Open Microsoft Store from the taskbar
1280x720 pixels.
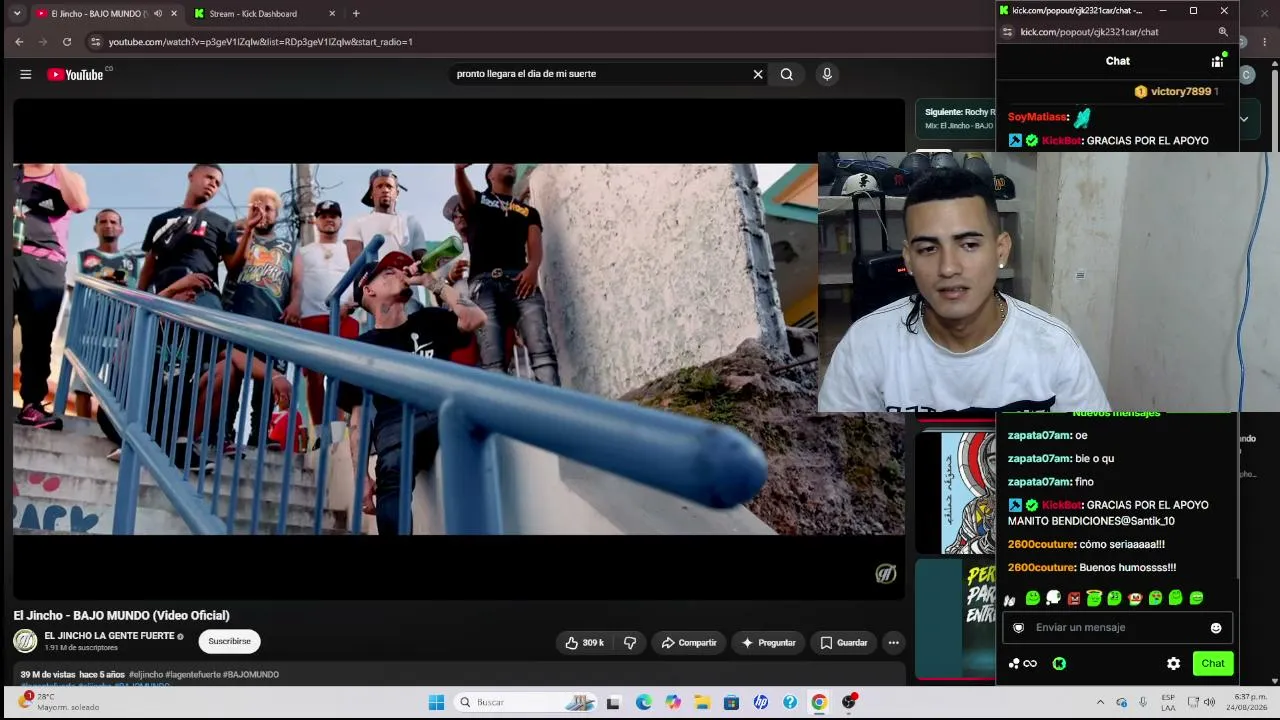click(731, 702)
